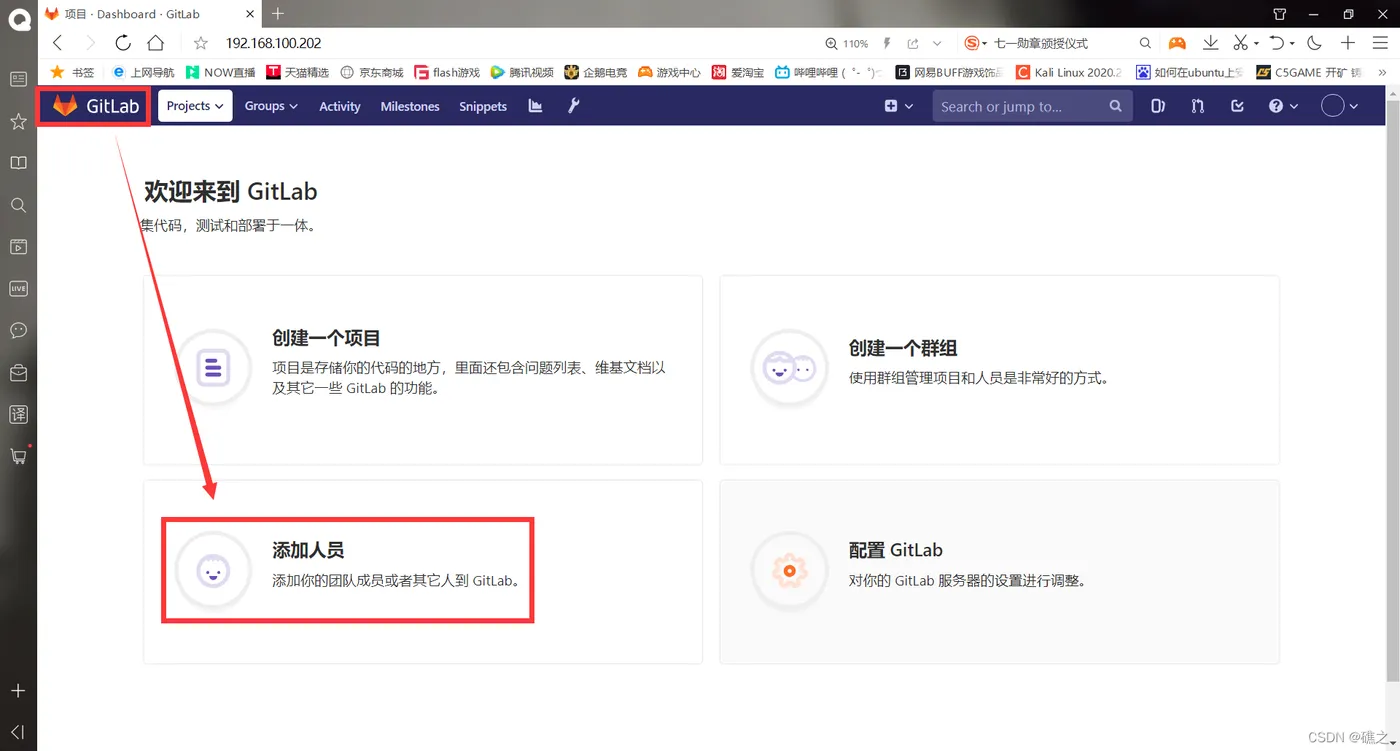Open the 110% zoom control
The width and height of the screenshot is (1400, 751).
coord(846,44)
